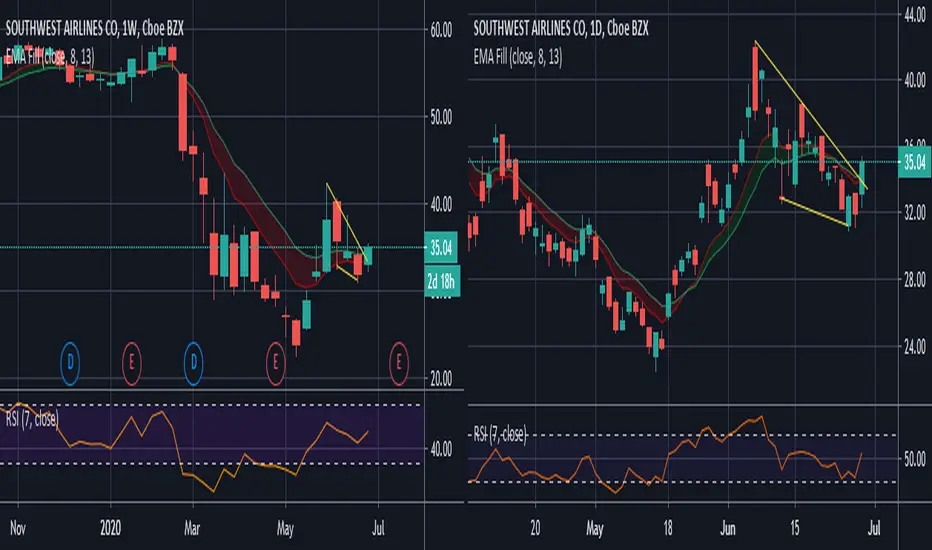Click the 35.04 price tag on weekly chart
The height and width of the screenshot is (550, 932).
pos(441,248)
